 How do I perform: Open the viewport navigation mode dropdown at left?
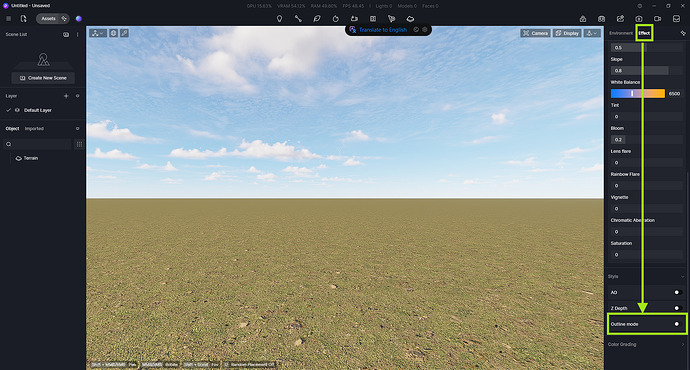click(x=98, y=33)
